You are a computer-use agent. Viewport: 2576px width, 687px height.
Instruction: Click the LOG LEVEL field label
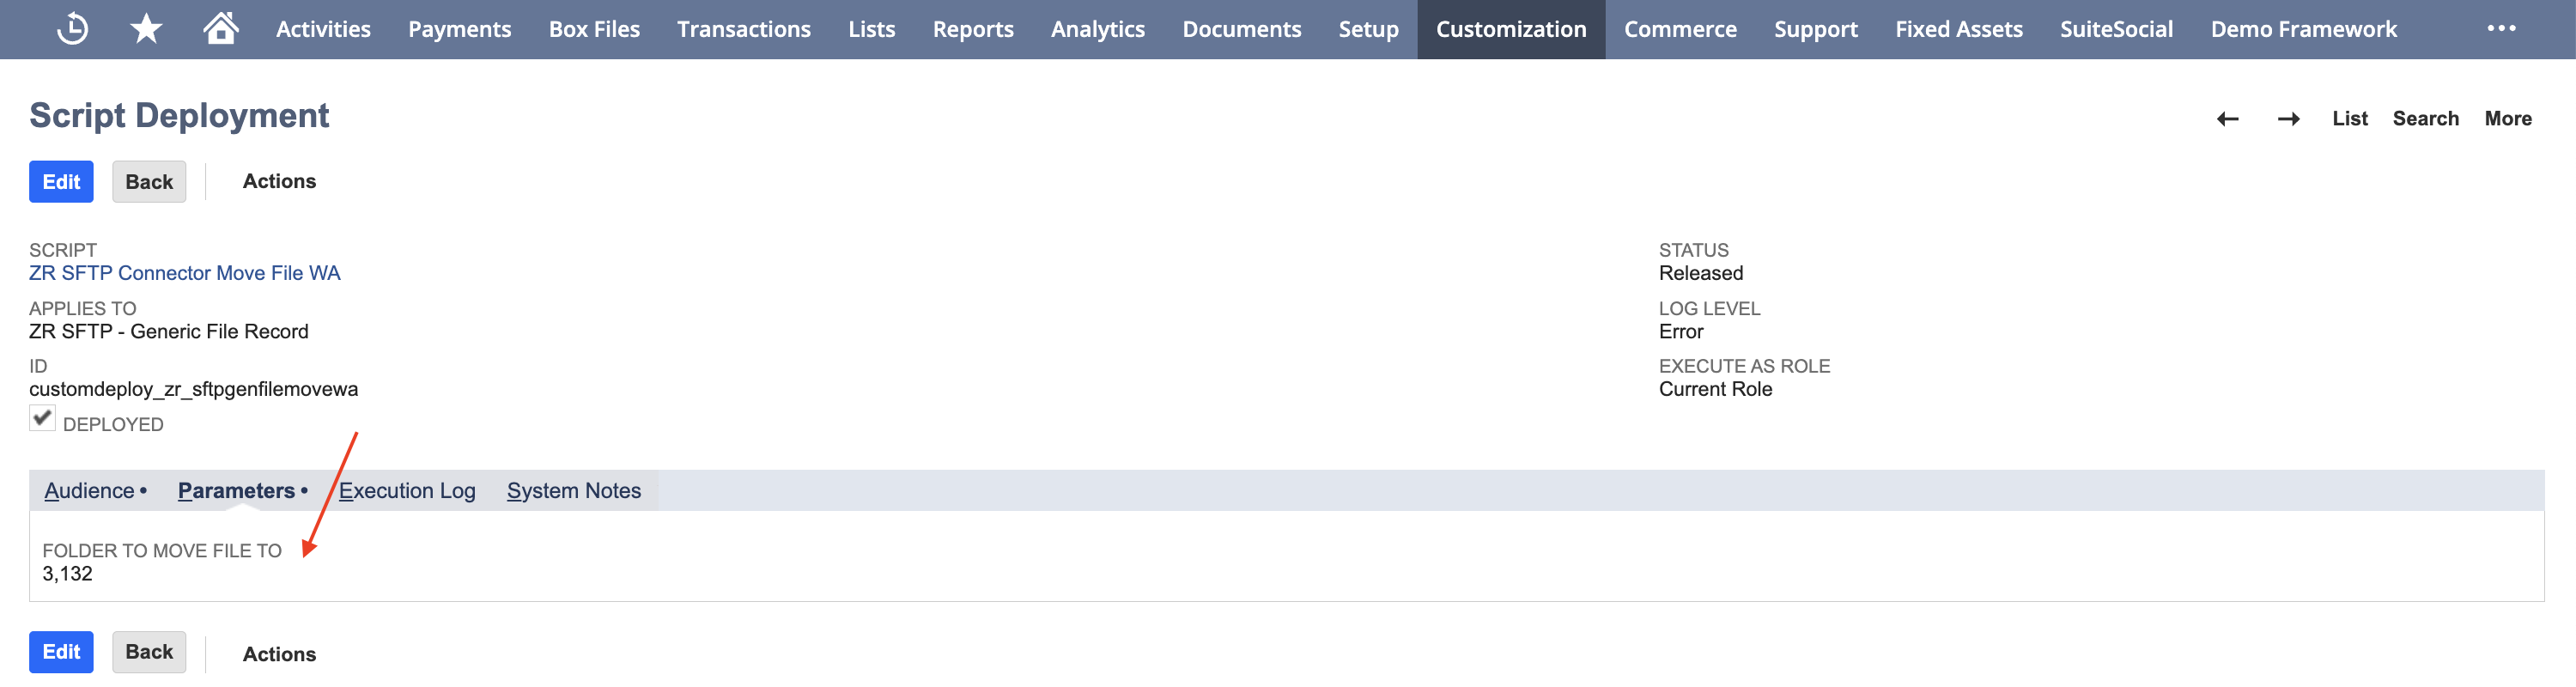(1709, 309)
